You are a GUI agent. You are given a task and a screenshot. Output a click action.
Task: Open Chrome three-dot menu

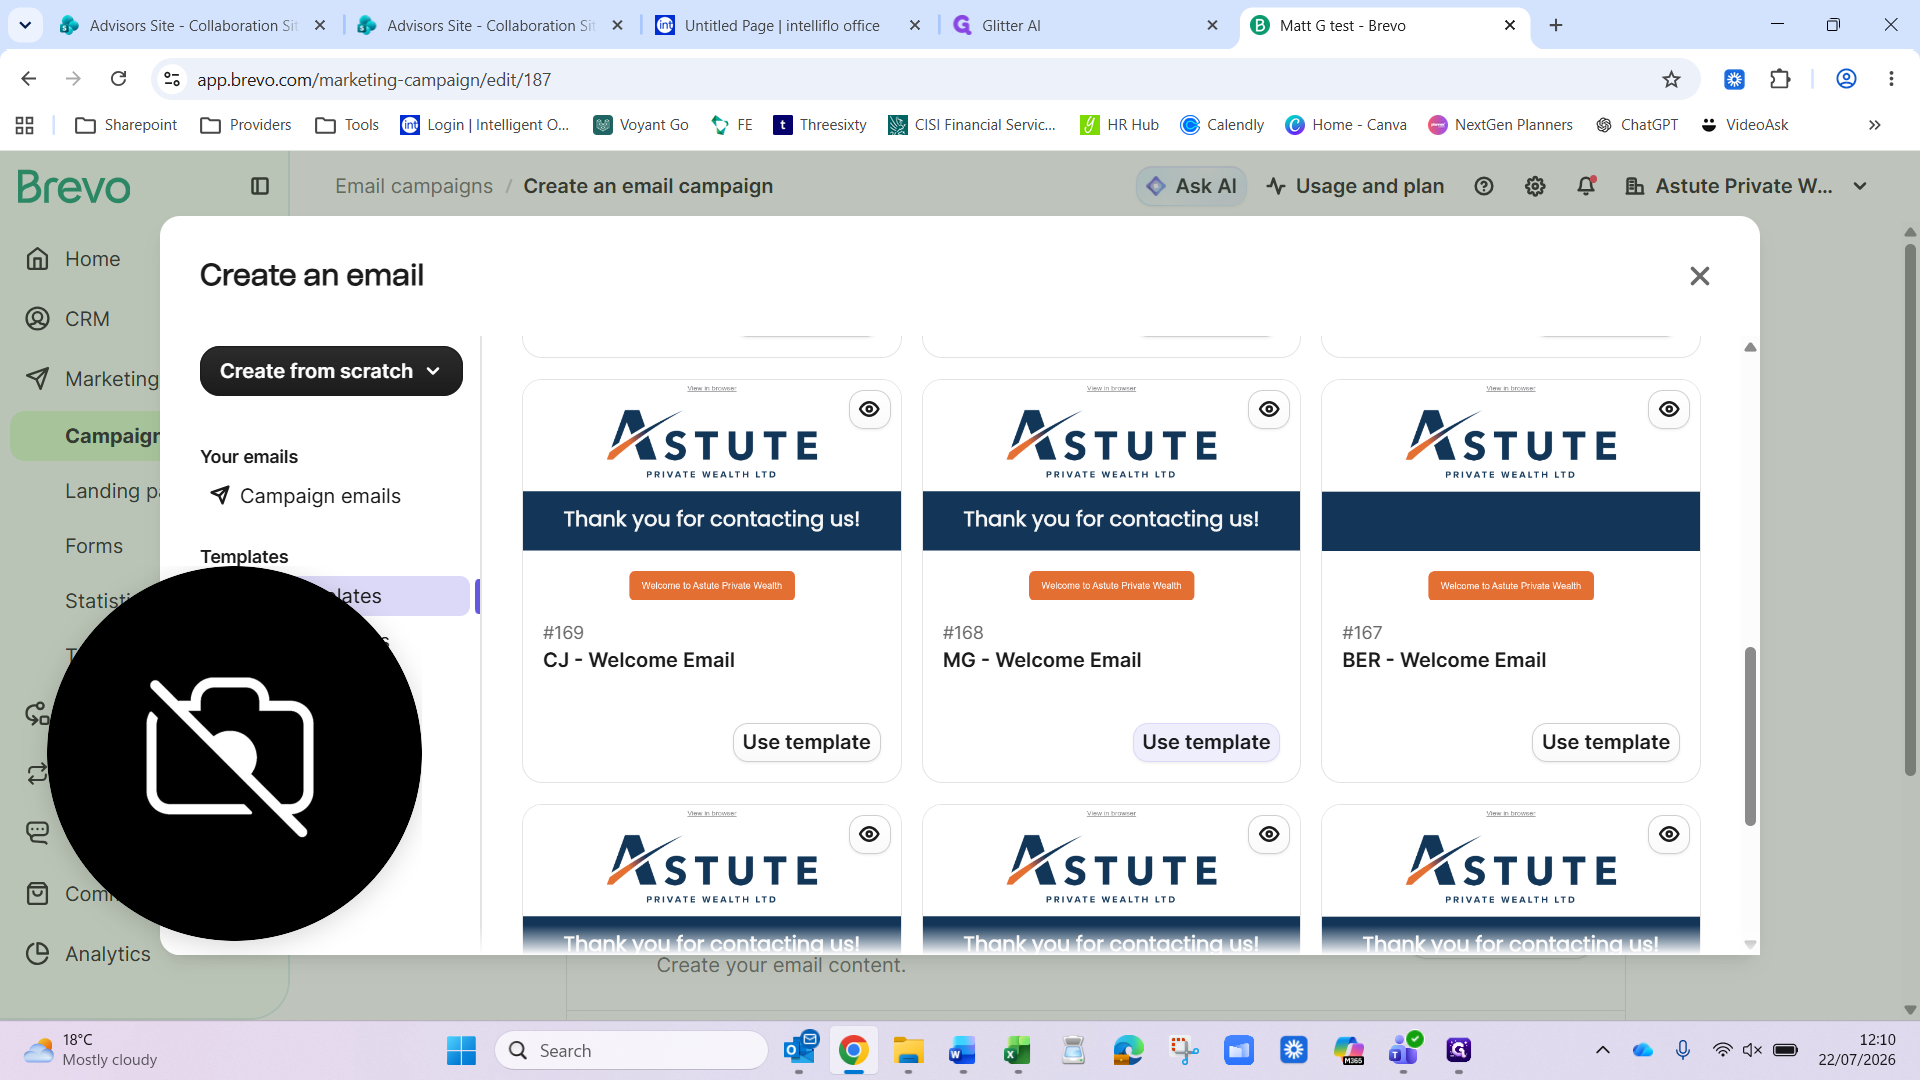point(1891,79)
